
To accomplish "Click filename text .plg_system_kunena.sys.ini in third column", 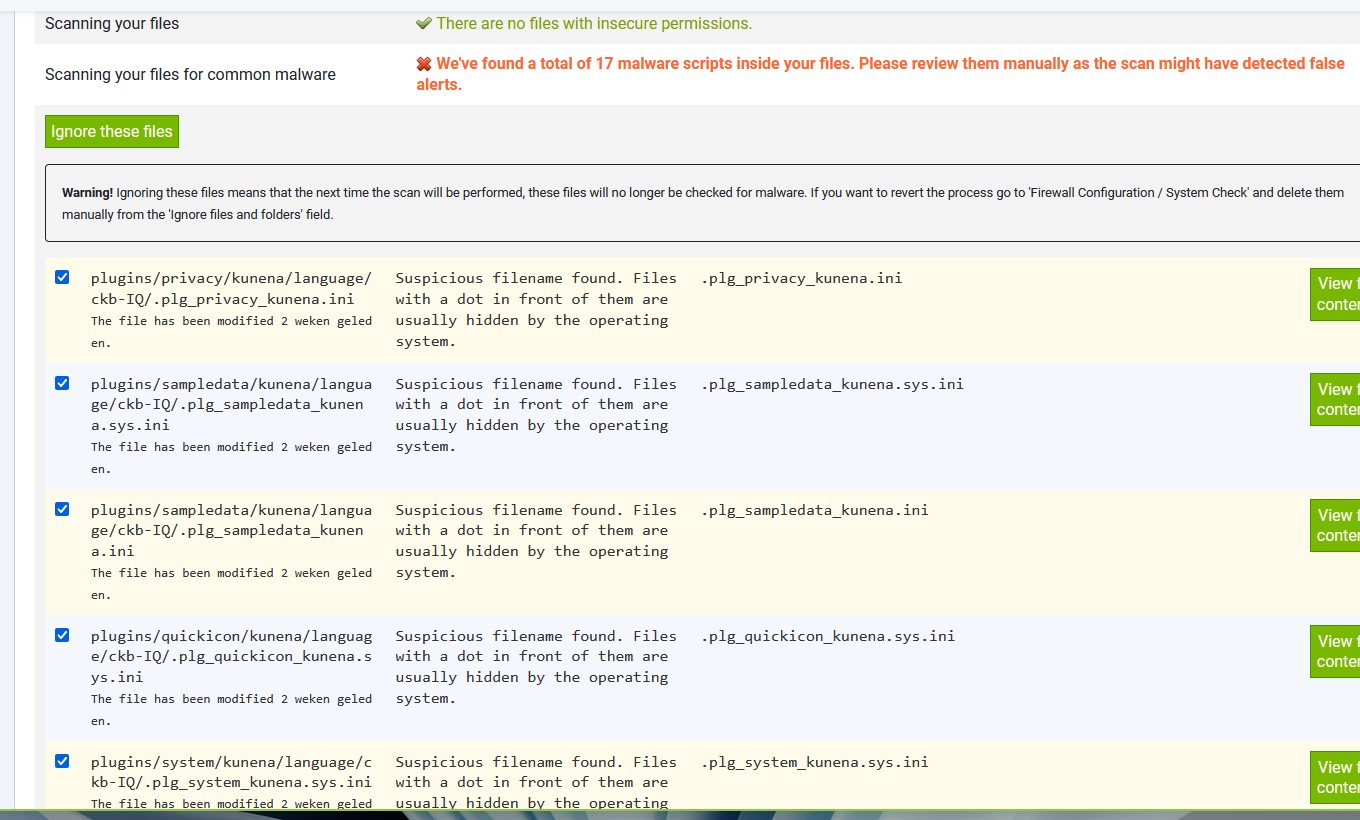I will coord(814,762).
